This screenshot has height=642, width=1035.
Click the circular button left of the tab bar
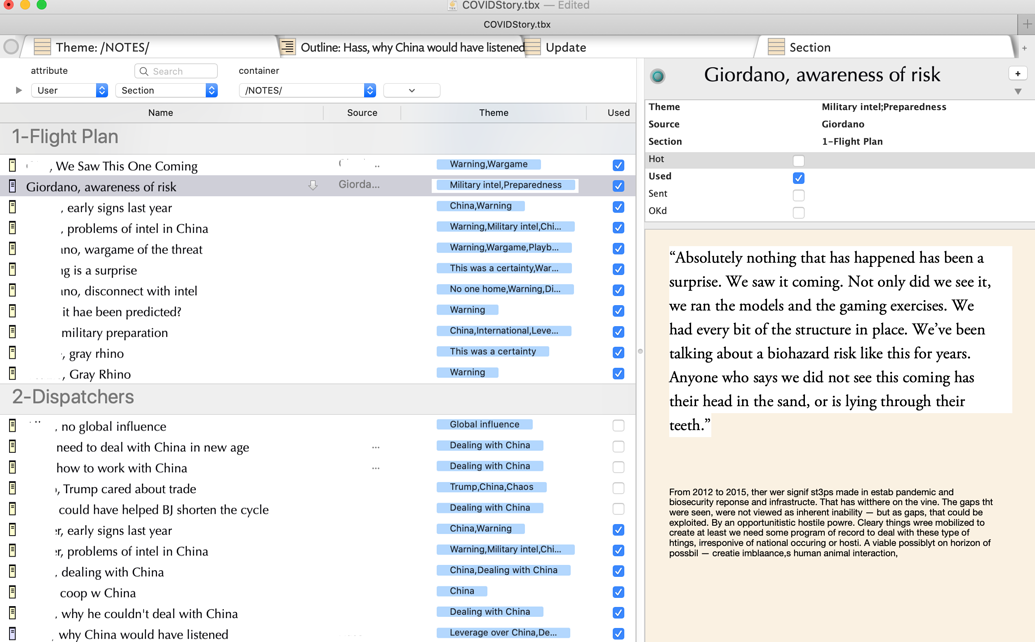tap(11, 47)
